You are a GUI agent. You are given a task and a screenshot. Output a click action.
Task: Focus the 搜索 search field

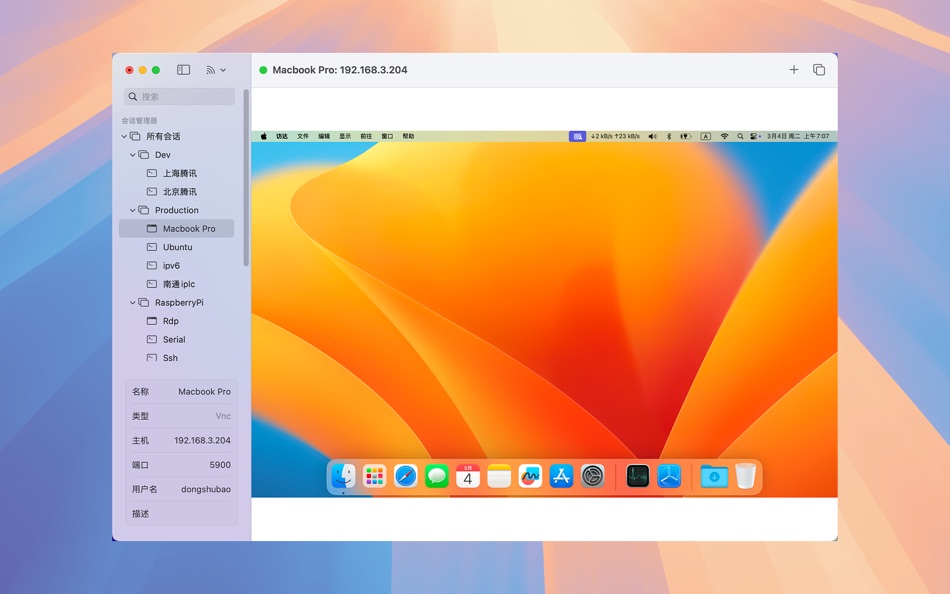pos(179,96)
